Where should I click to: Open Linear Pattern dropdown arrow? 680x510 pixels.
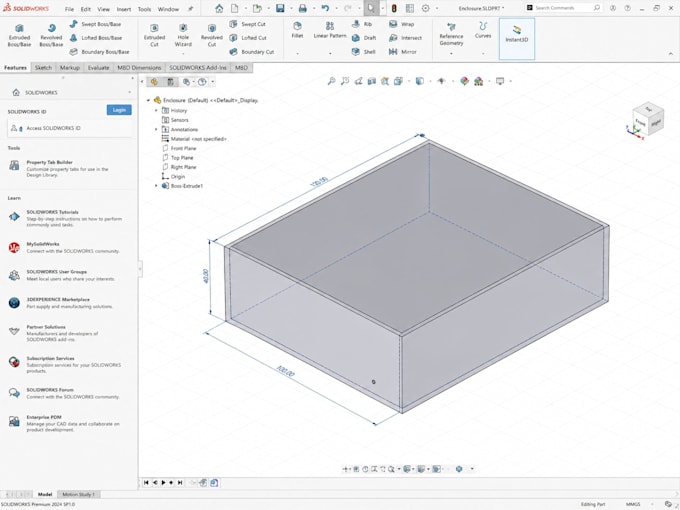point(330,54)
